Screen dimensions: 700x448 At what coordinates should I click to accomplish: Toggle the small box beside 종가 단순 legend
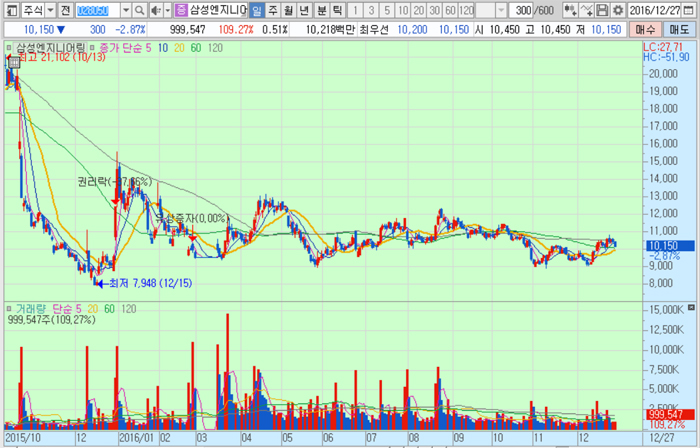[x=90, y=47]
